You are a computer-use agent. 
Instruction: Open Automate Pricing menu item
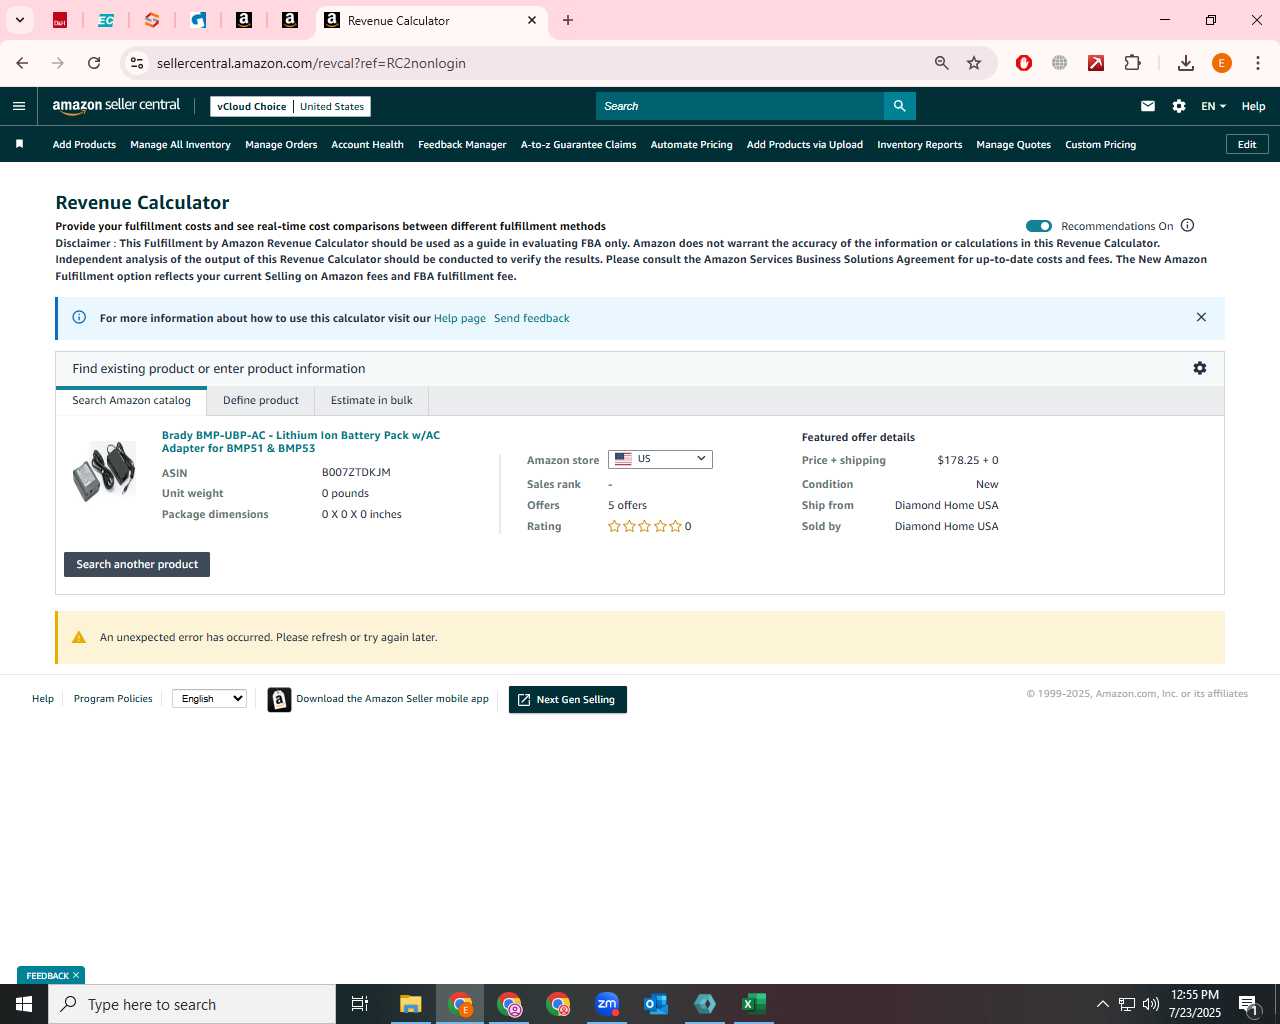coord(691,144)
